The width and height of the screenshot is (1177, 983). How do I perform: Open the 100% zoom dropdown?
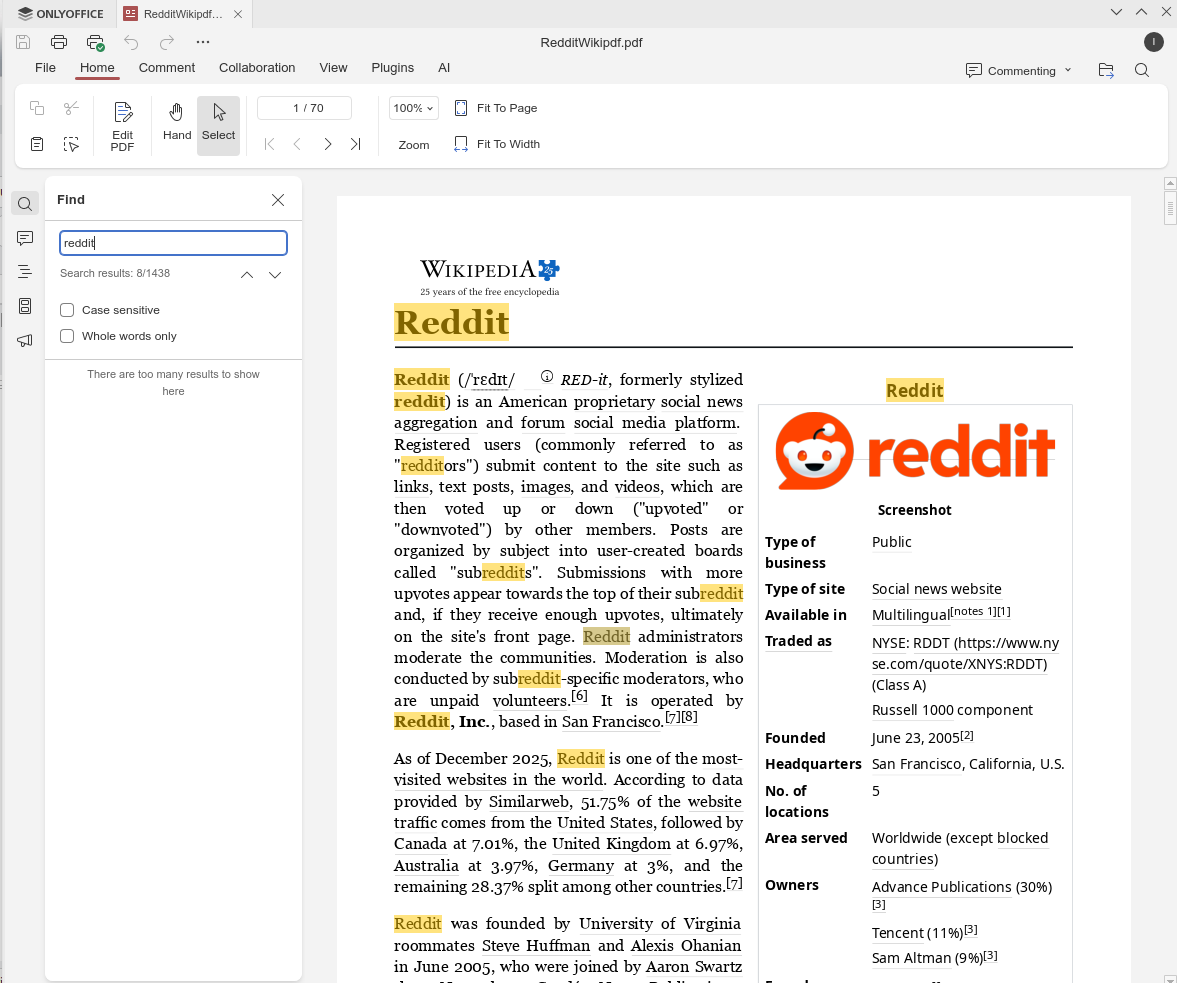(x=414, y=108)
